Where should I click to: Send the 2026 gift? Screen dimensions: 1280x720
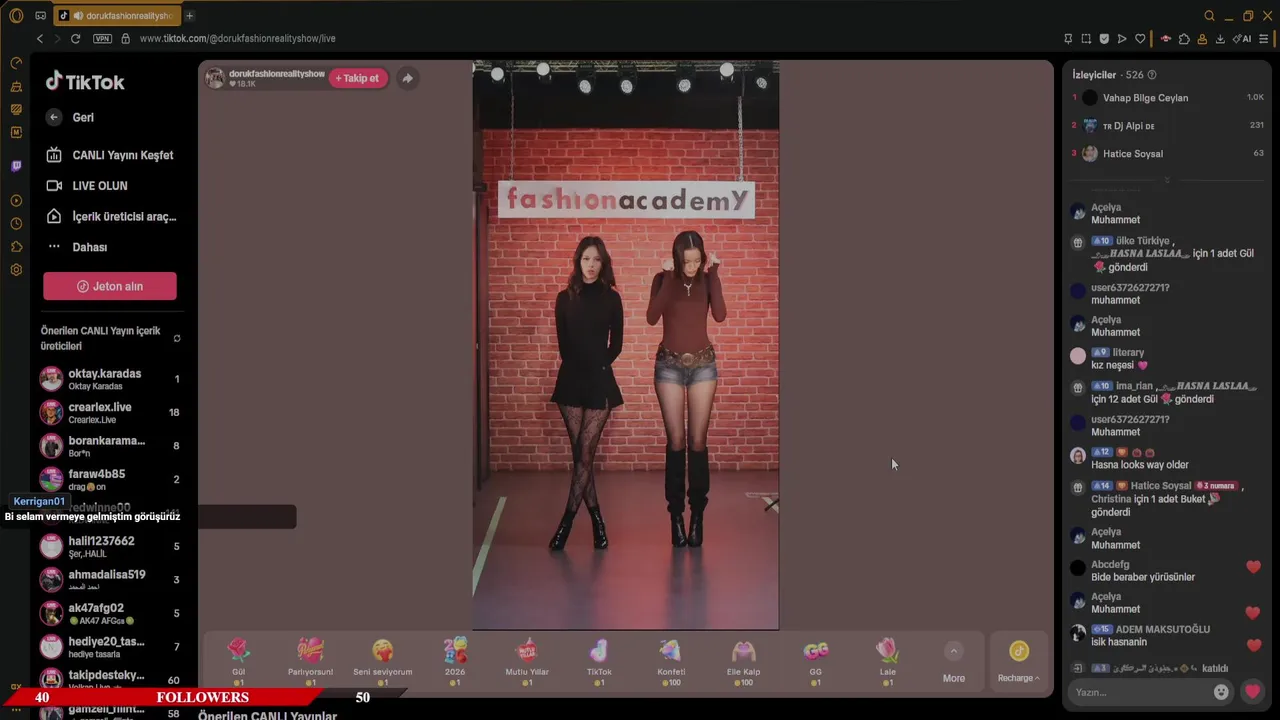point(455,661)
